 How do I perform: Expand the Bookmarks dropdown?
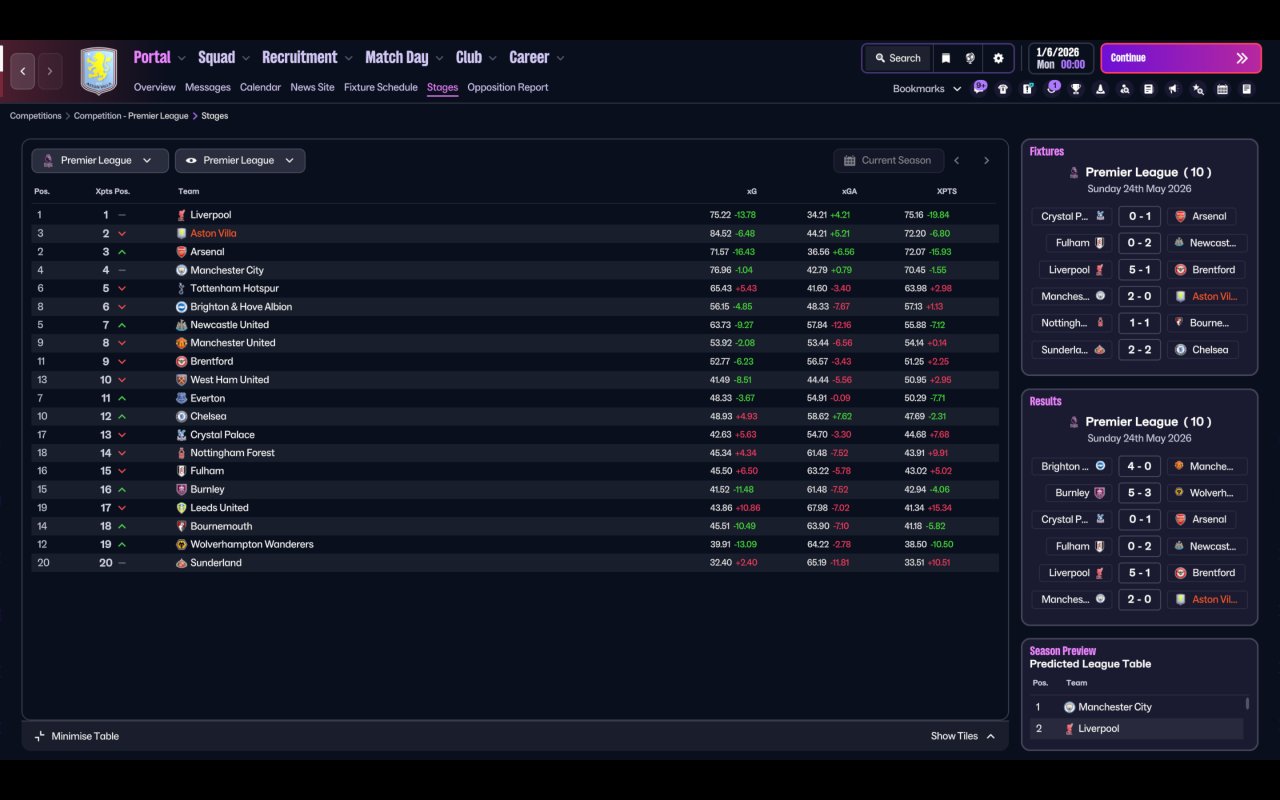(x=927, y=89)
